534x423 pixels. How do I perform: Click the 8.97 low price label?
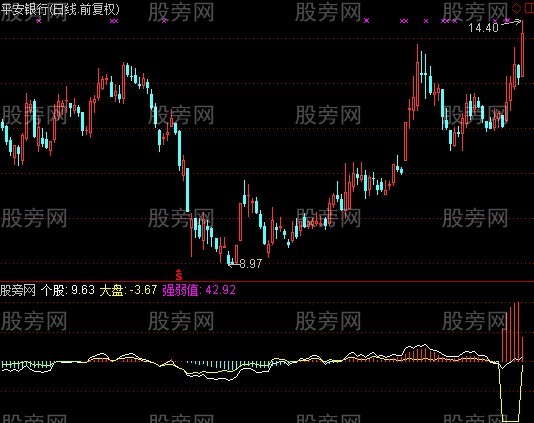[251, 264]
